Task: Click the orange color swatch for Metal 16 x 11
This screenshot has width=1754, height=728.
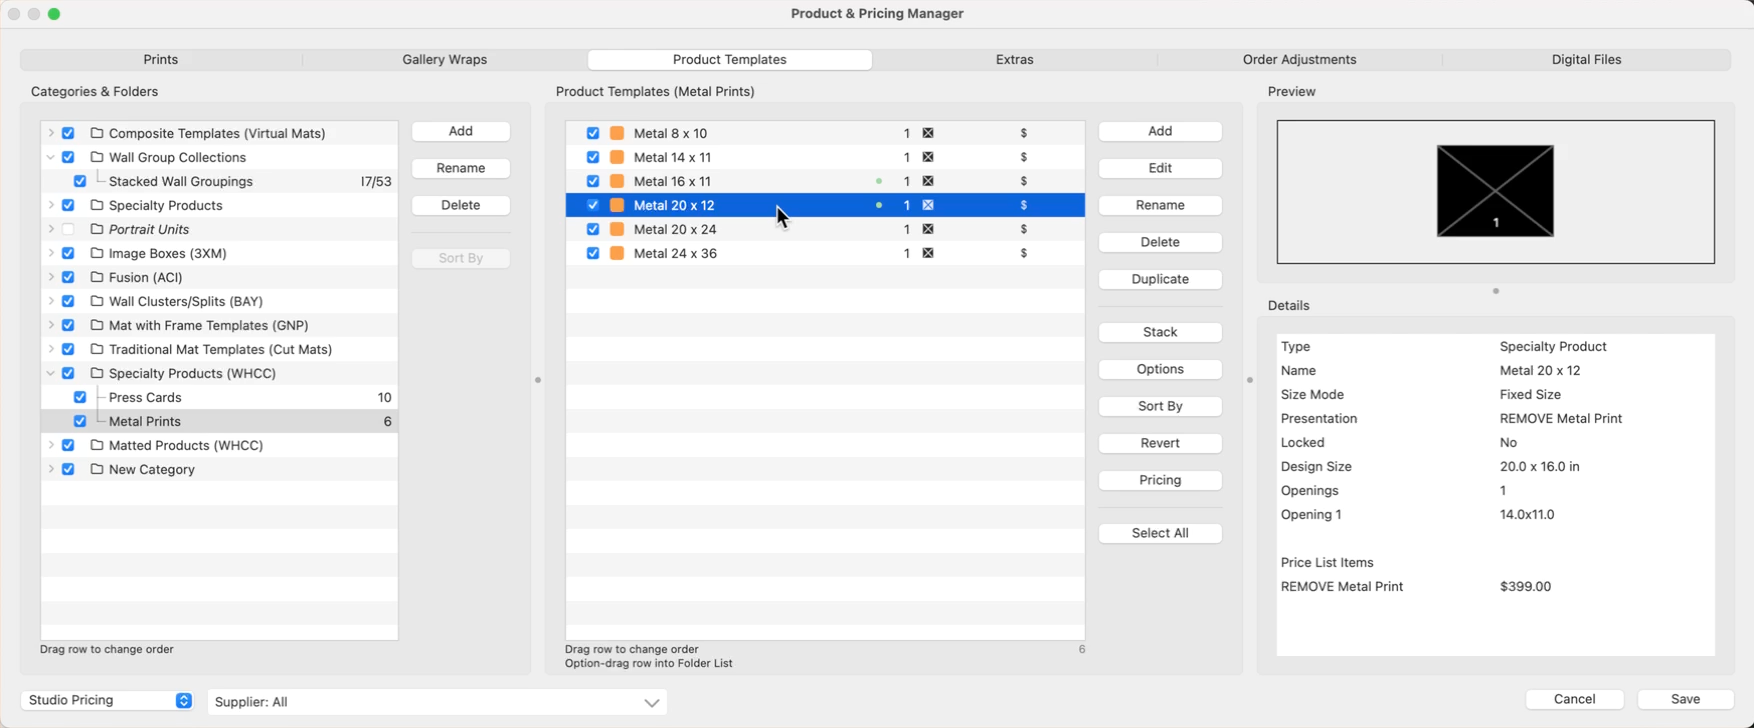Action: pyautogui.click(x=617, y=181)
